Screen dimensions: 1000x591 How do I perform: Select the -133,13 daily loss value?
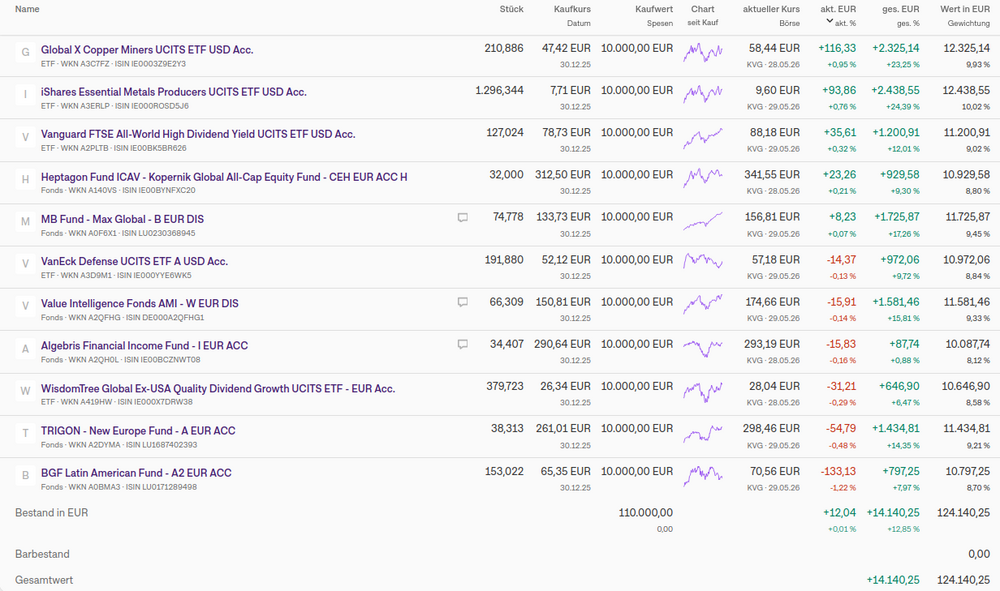pyautogui.click(x=838, y=471)
